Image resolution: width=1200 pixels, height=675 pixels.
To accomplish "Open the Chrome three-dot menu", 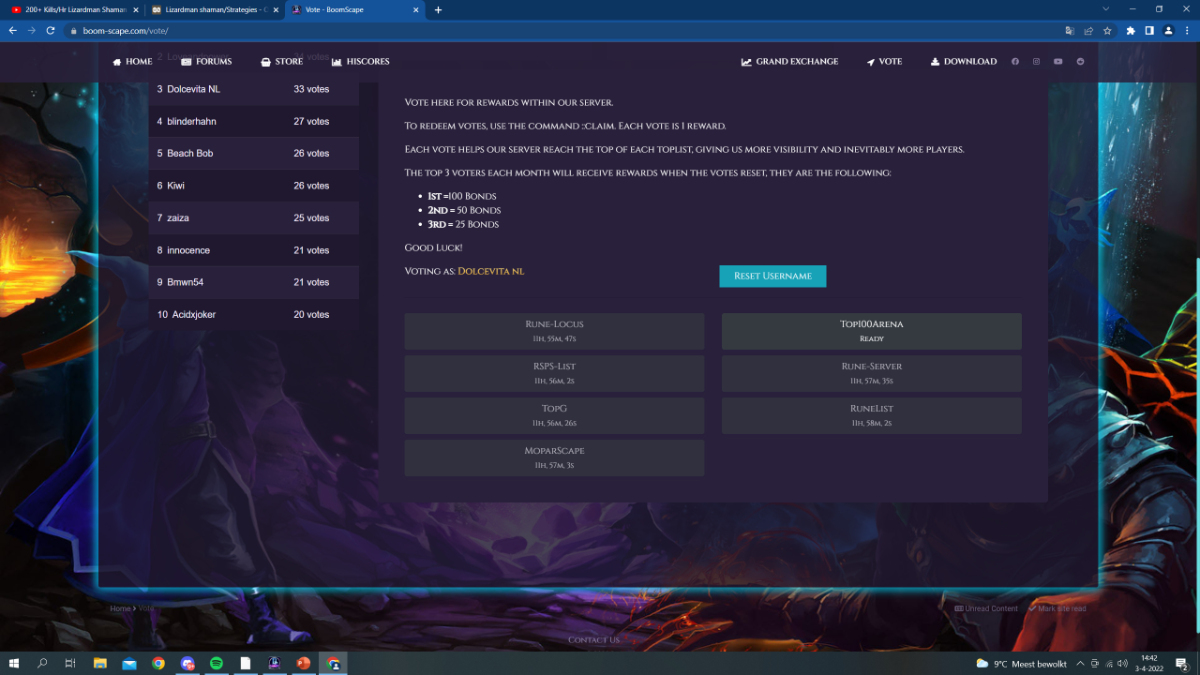I will 1185,31.
